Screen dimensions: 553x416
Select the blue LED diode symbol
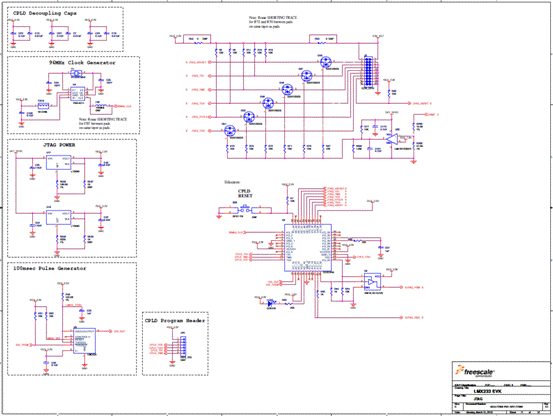(270, 303)
